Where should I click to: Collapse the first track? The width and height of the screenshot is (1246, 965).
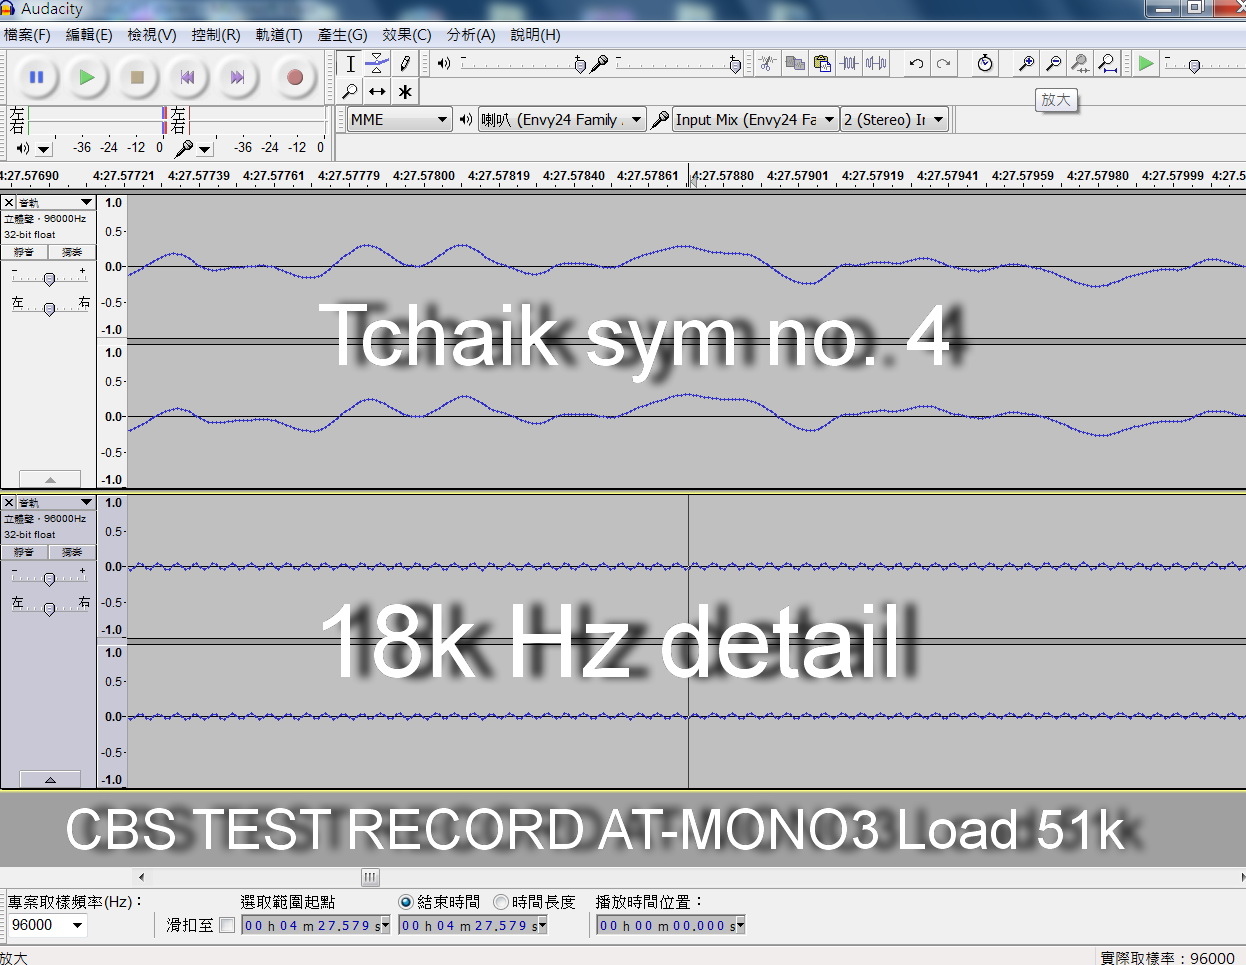click(x=49, y=479)
